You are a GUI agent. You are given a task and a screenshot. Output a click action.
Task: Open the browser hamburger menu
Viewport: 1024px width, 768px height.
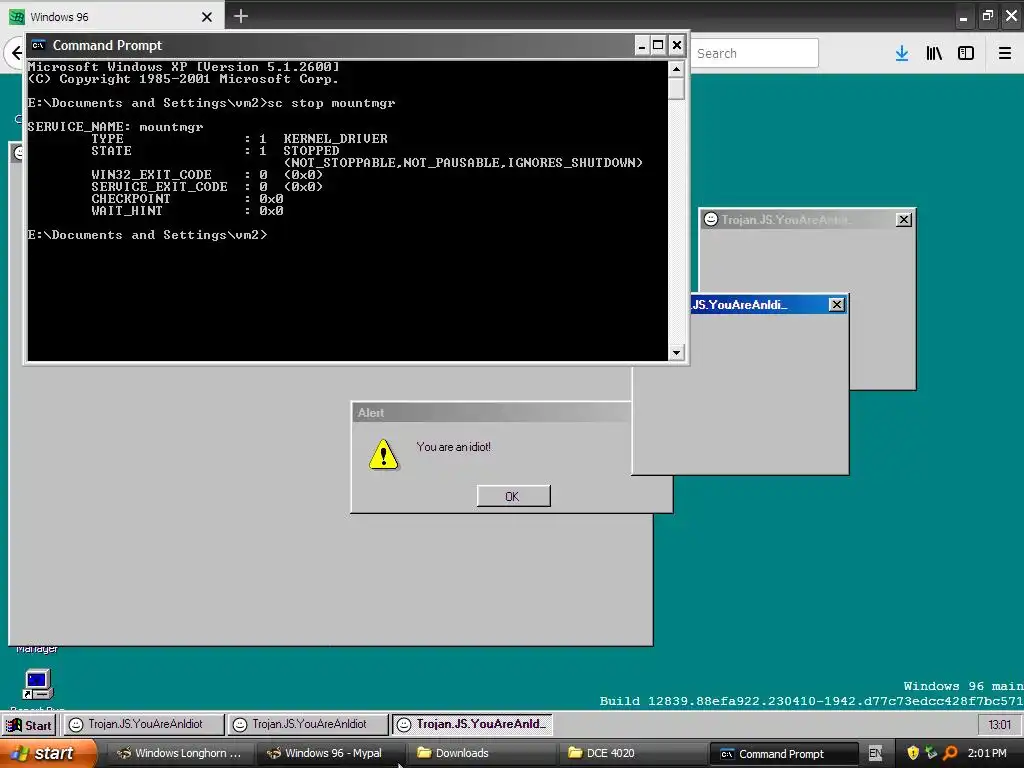[x=1005, y=54]
